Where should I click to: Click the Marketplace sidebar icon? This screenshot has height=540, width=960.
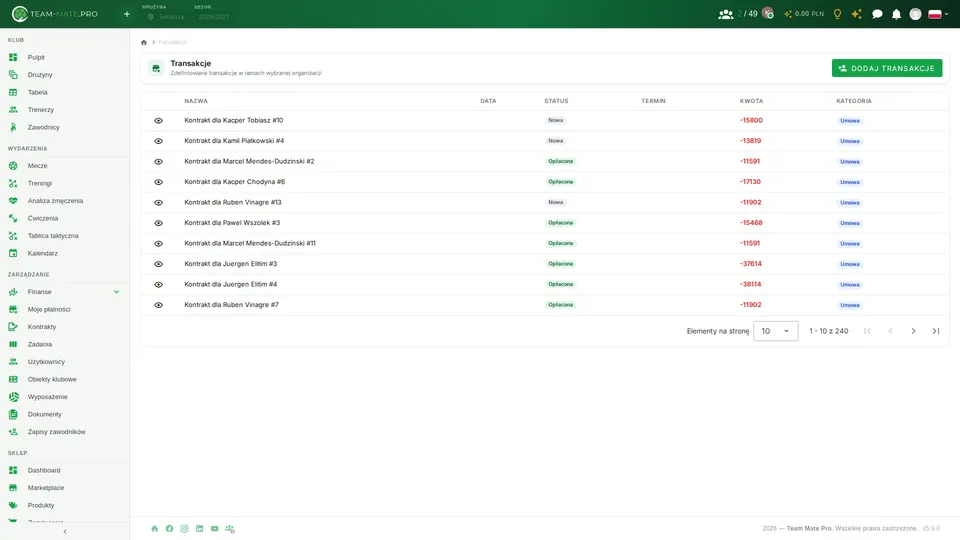tap(13, 488)
